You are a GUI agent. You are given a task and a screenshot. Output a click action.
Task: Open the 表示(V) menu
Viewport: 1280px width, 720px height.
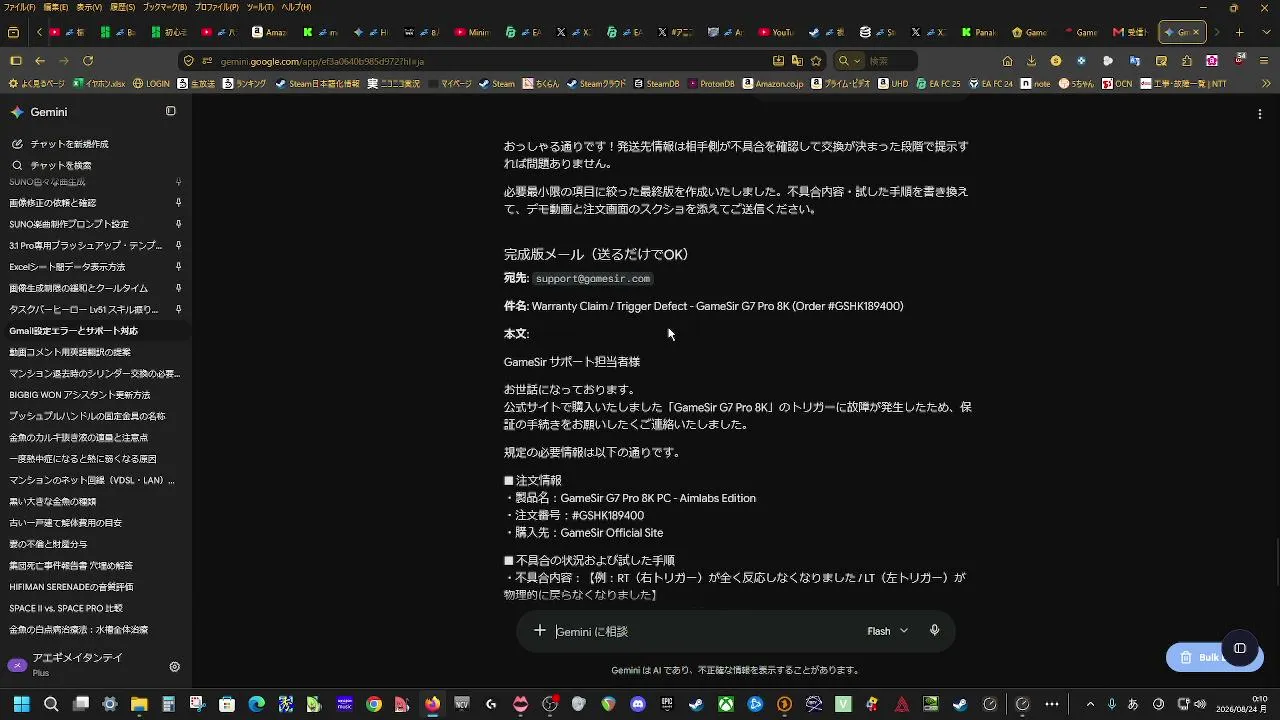pos(89,7)
